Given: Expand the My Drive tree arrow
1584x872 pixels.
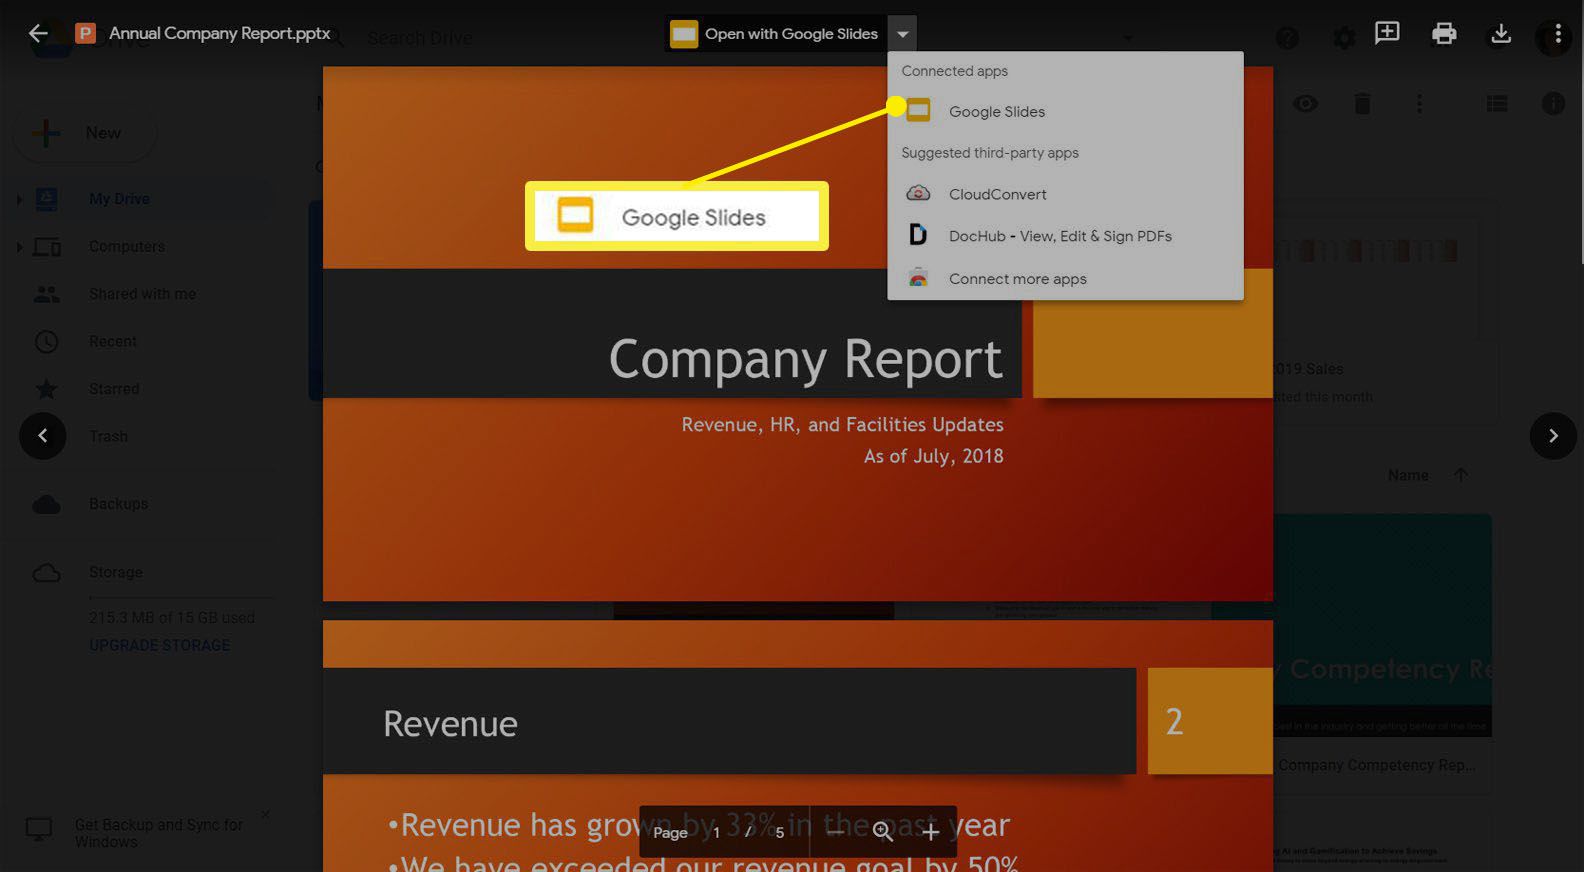Looking at the screenshot, I should pyautogui.click(x=19, y=199).
